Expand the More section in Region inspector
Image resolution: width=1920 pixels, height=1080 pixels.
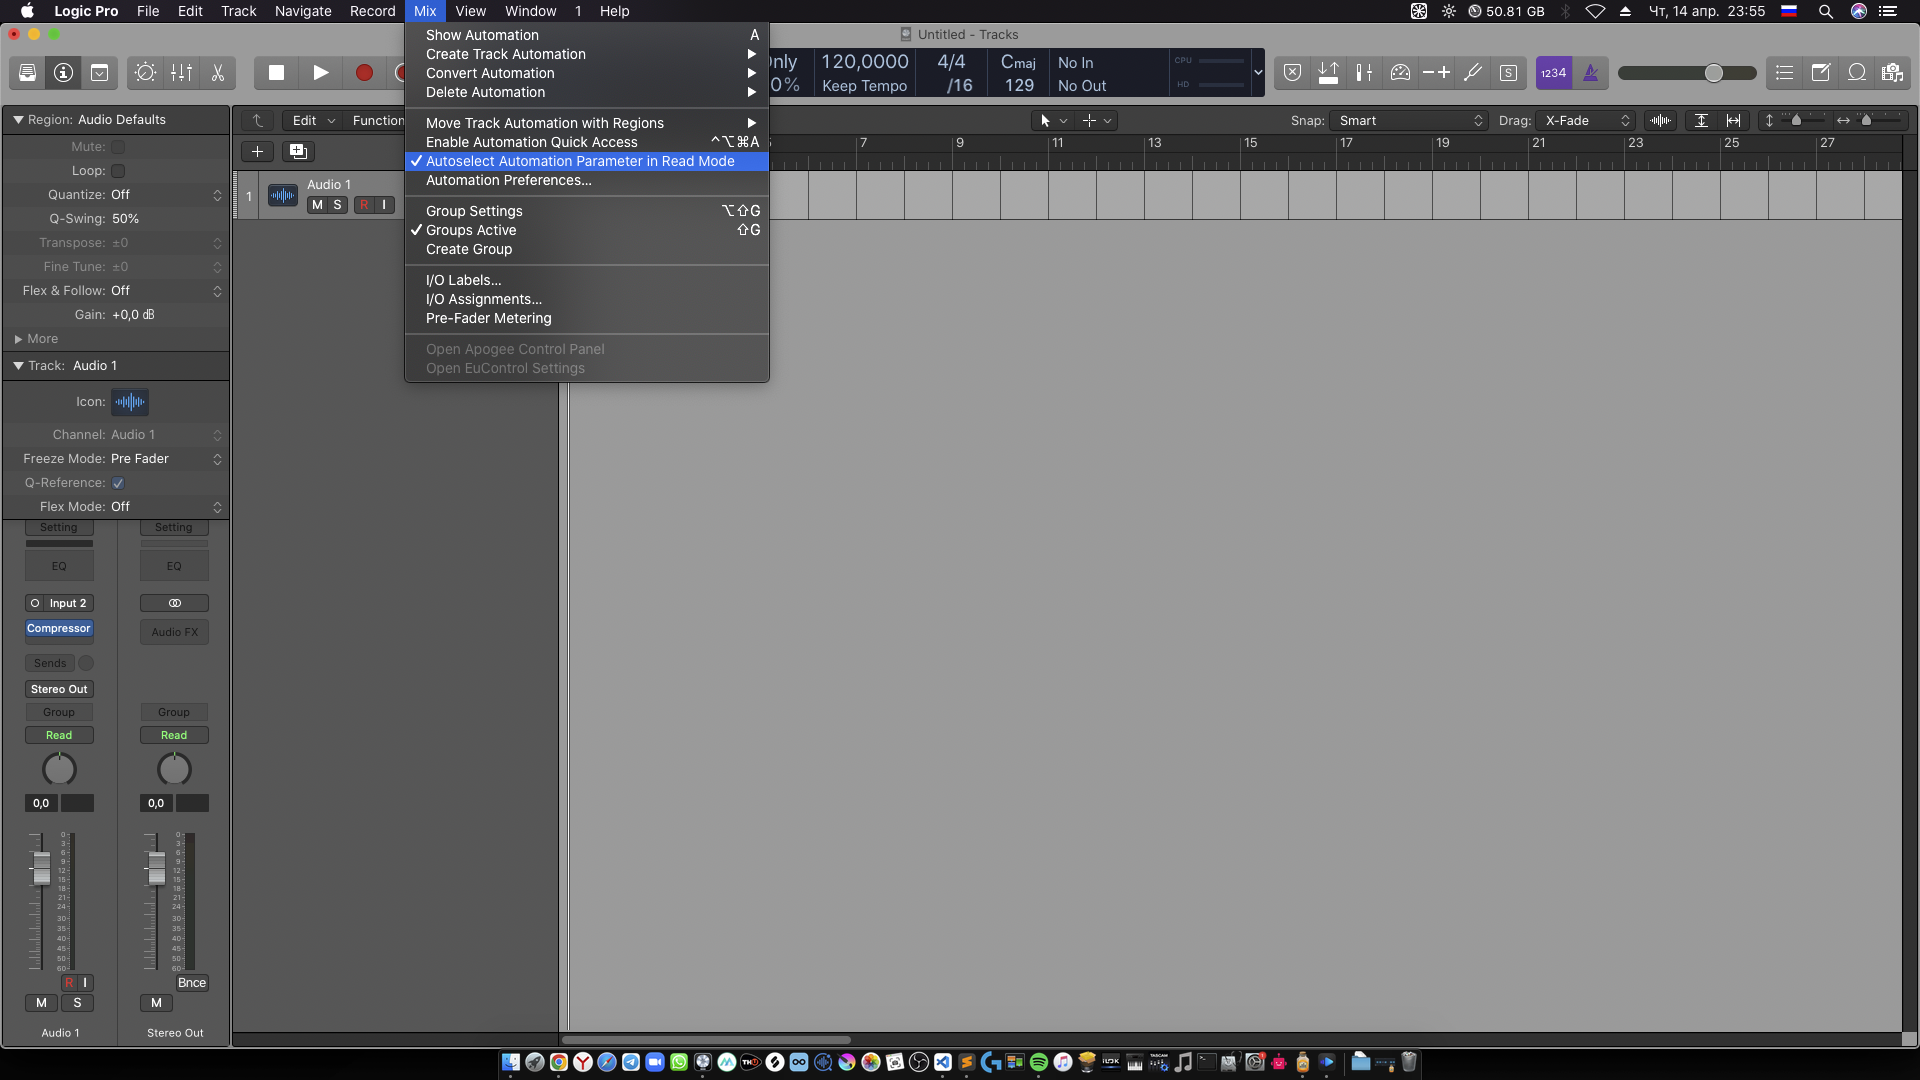pyautogui.click(x=36, y=339)
